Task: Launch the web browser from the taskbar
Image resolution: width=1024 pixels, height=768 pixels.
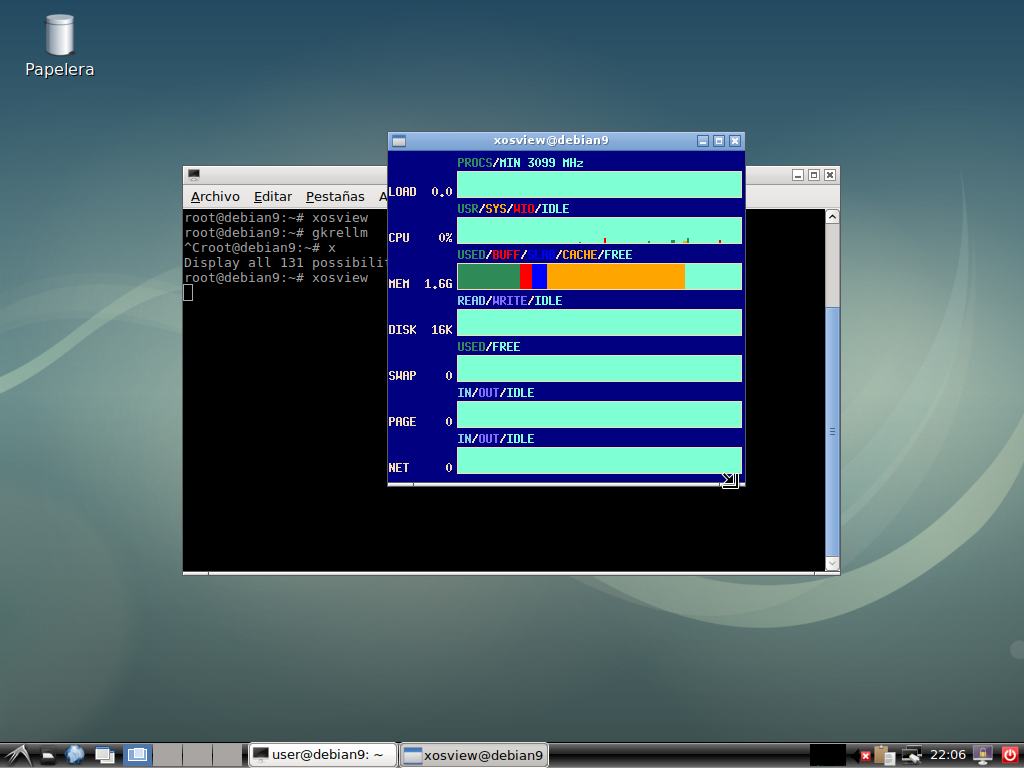Action: 75,755
